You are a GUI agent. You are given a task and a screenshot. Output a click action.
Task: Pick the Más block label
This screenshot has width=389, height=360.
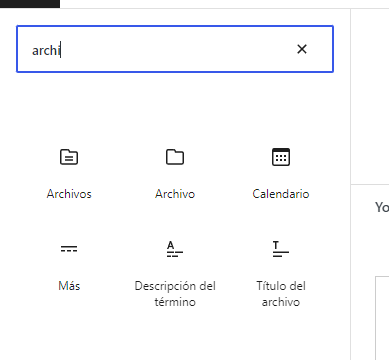[x=69, y=286]
